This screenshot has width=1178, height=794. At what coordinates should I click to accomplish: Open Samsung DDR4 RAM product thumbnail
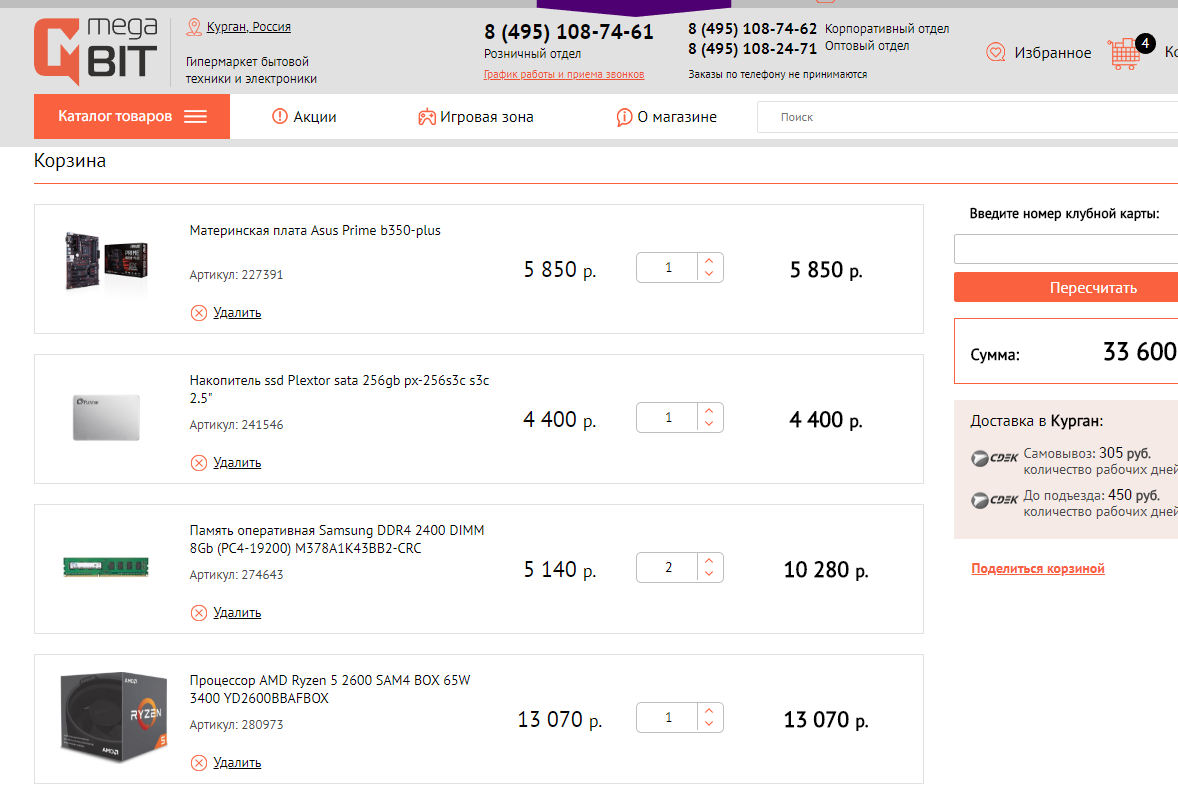[x=106, y=567]
